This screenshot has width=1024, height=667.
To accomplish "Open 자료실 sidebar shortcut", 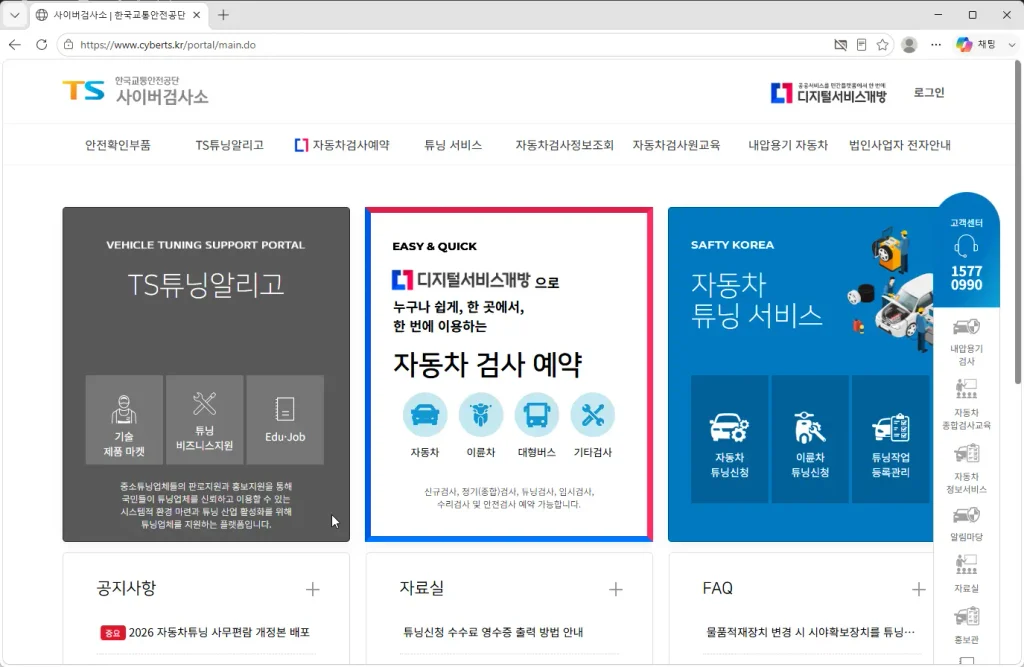I will 966,574.
